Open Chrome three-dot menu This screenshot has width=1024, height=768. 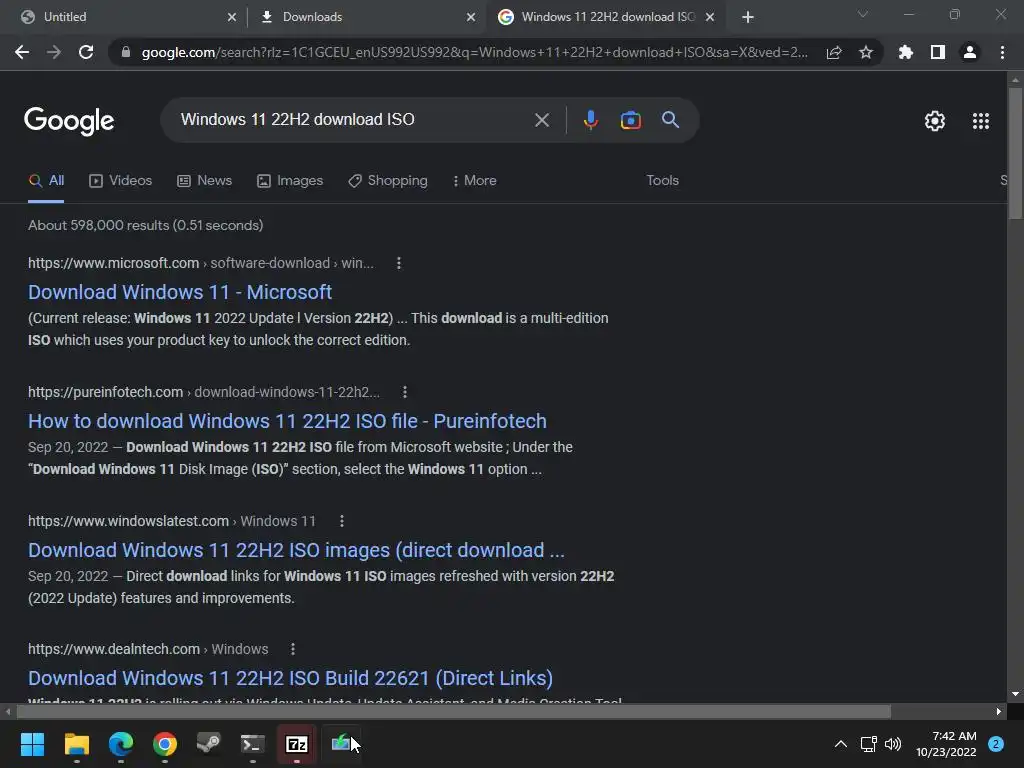pos(1002,52)
